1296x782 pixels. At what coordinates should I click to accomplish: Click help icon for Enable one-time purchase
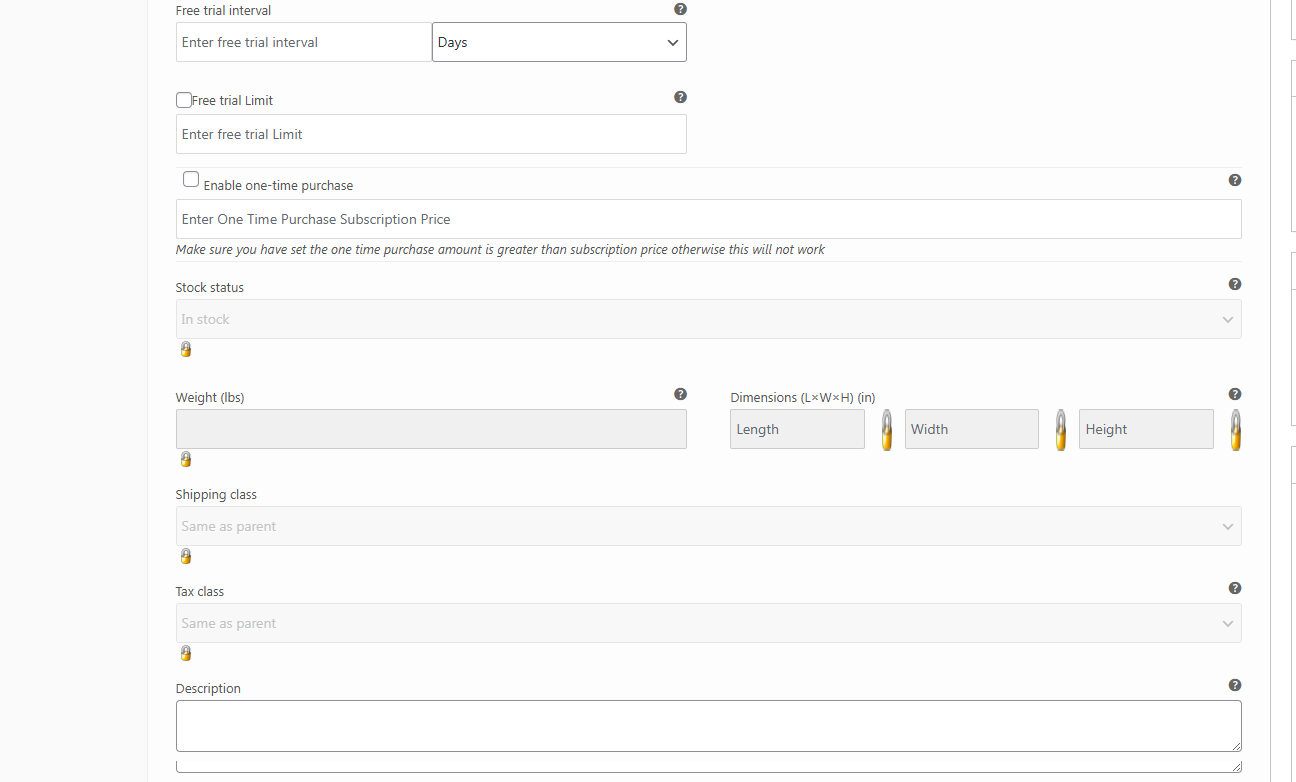point(1234,180)
